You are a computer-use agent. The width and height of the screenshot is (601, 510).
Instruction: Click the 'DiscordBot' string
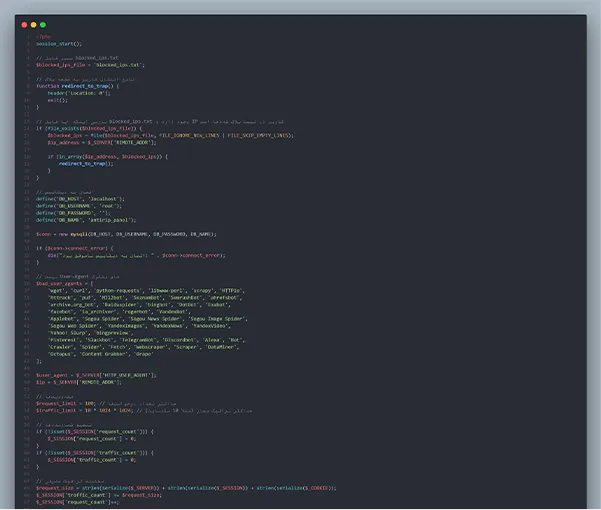pos(179,340)
